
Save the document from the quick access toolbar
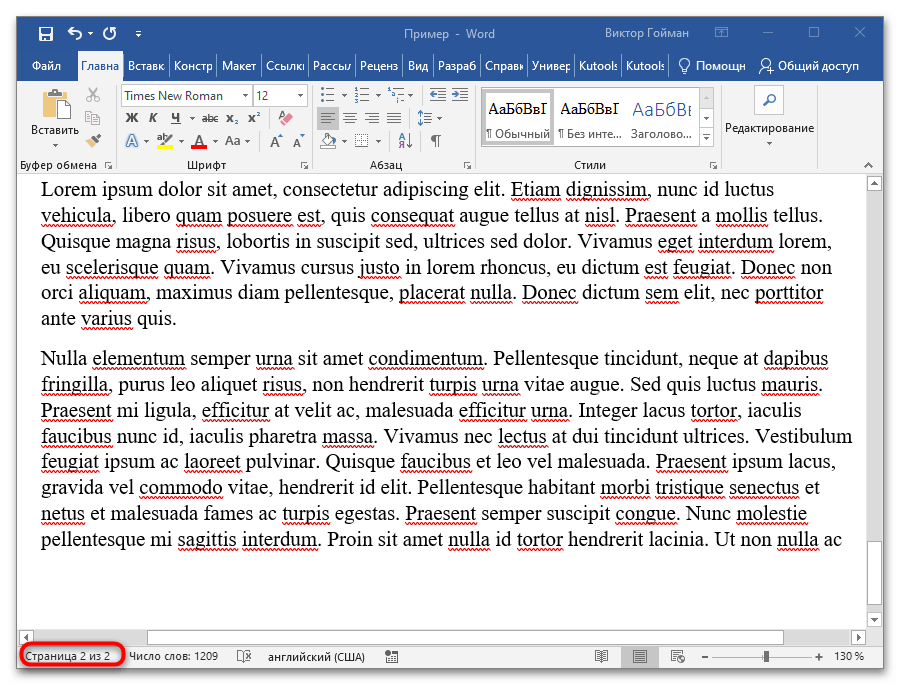pos(46,34)
